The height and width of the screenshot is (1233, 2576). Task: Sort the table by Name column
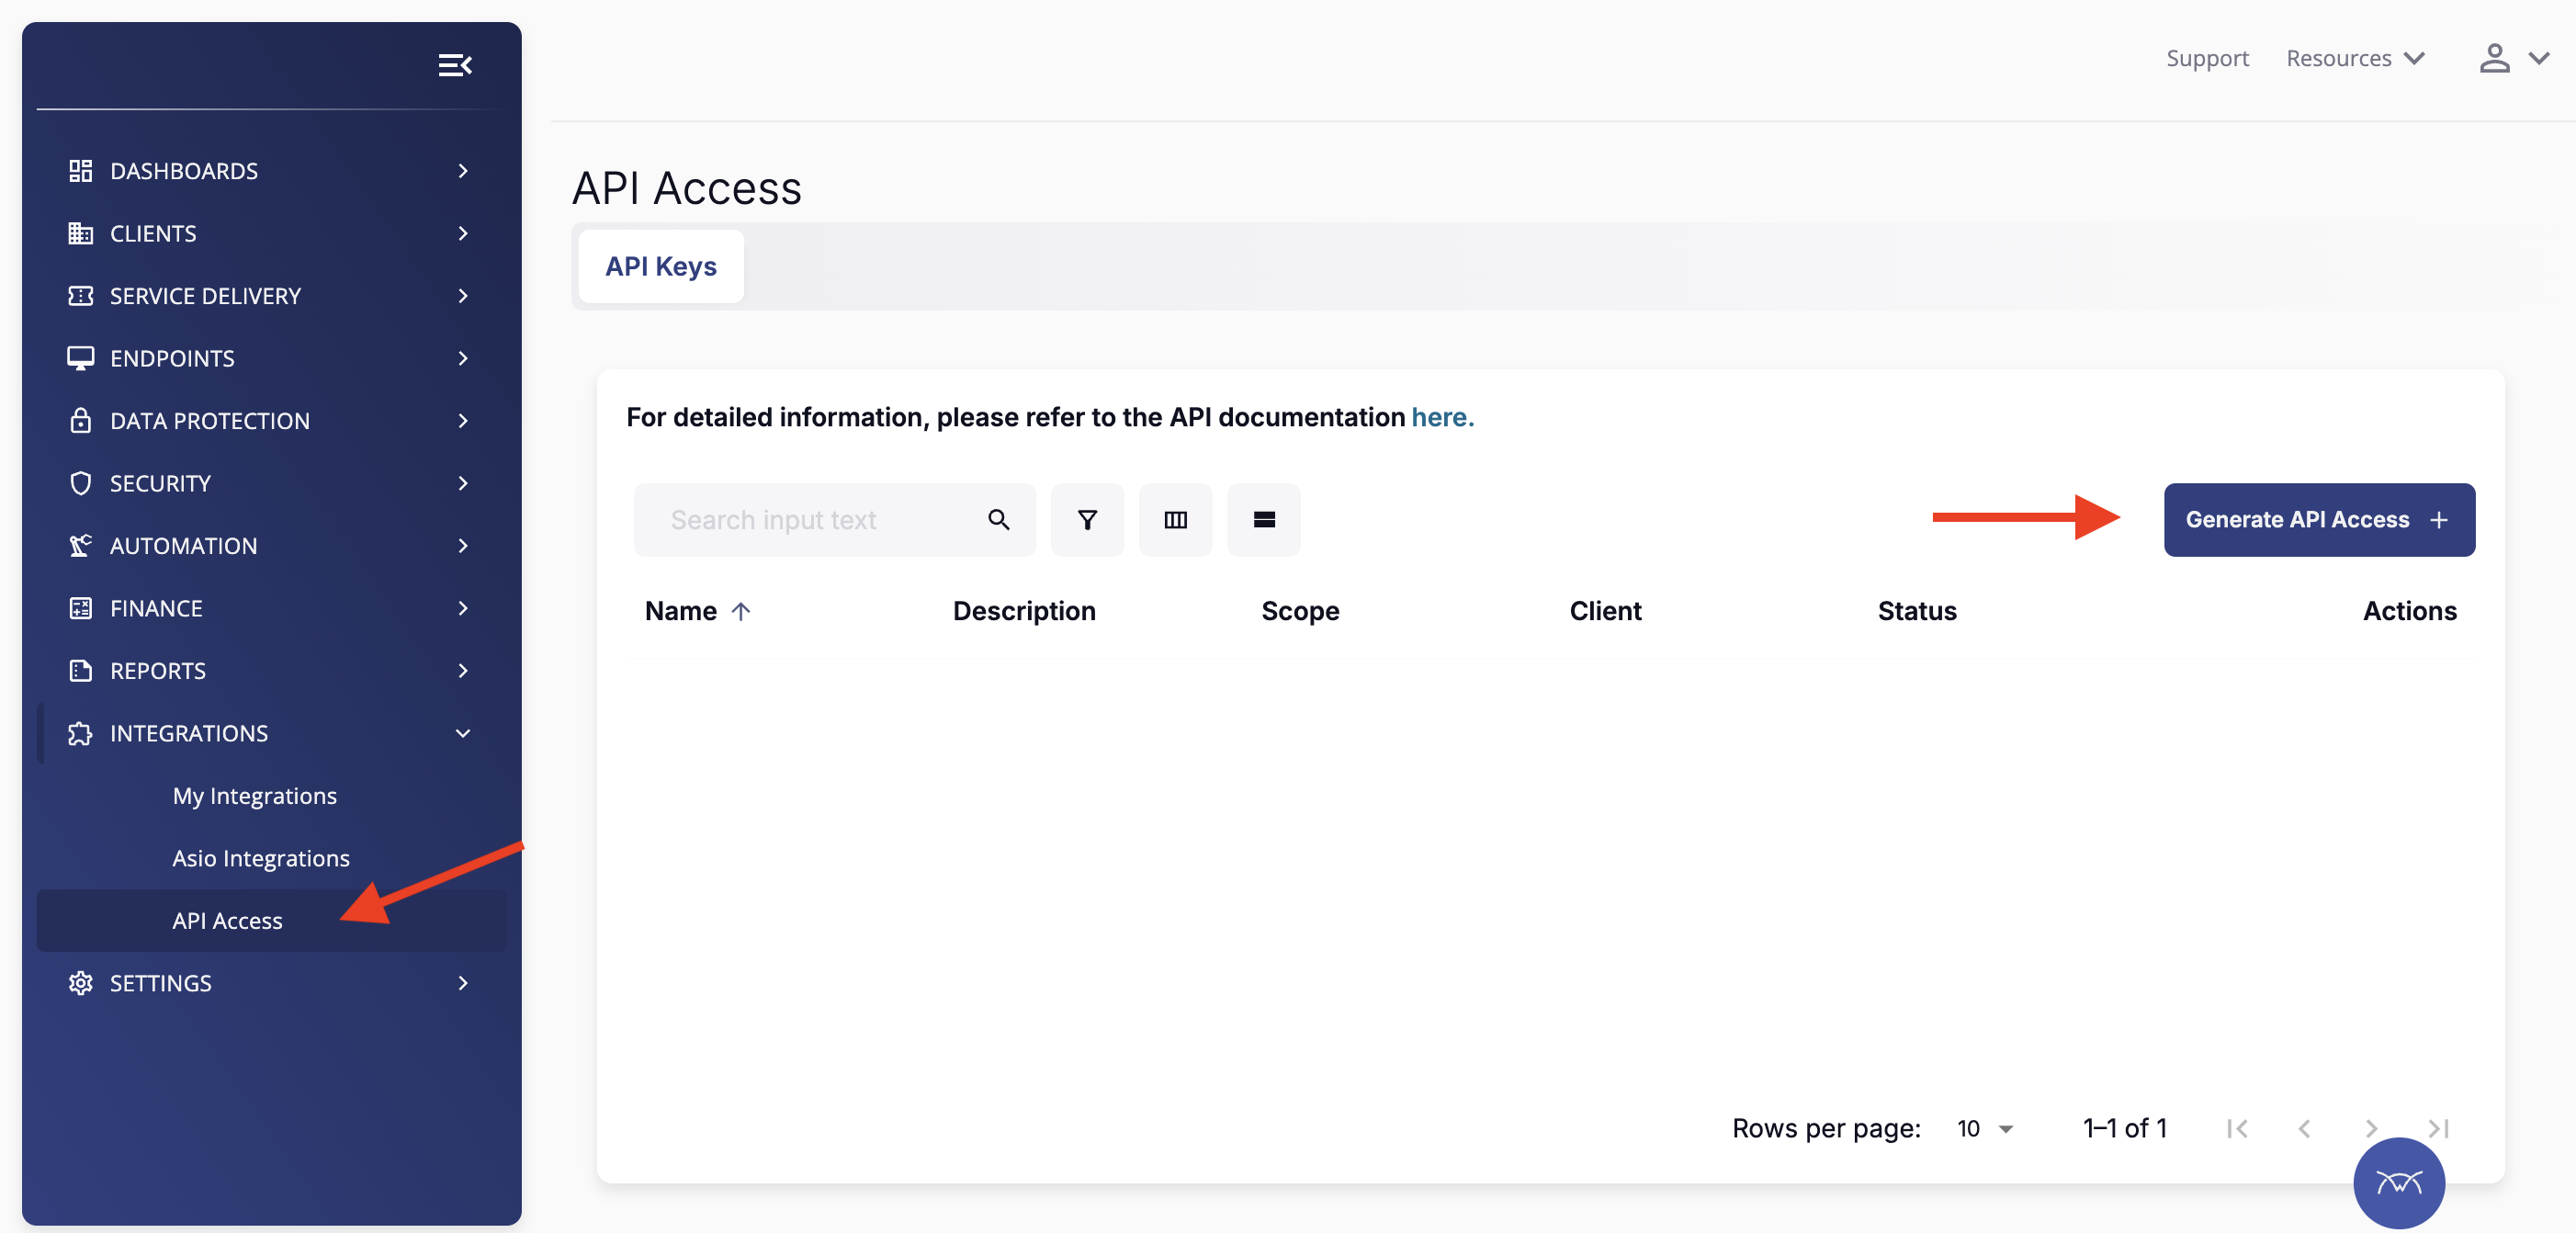tap(698, 610)
